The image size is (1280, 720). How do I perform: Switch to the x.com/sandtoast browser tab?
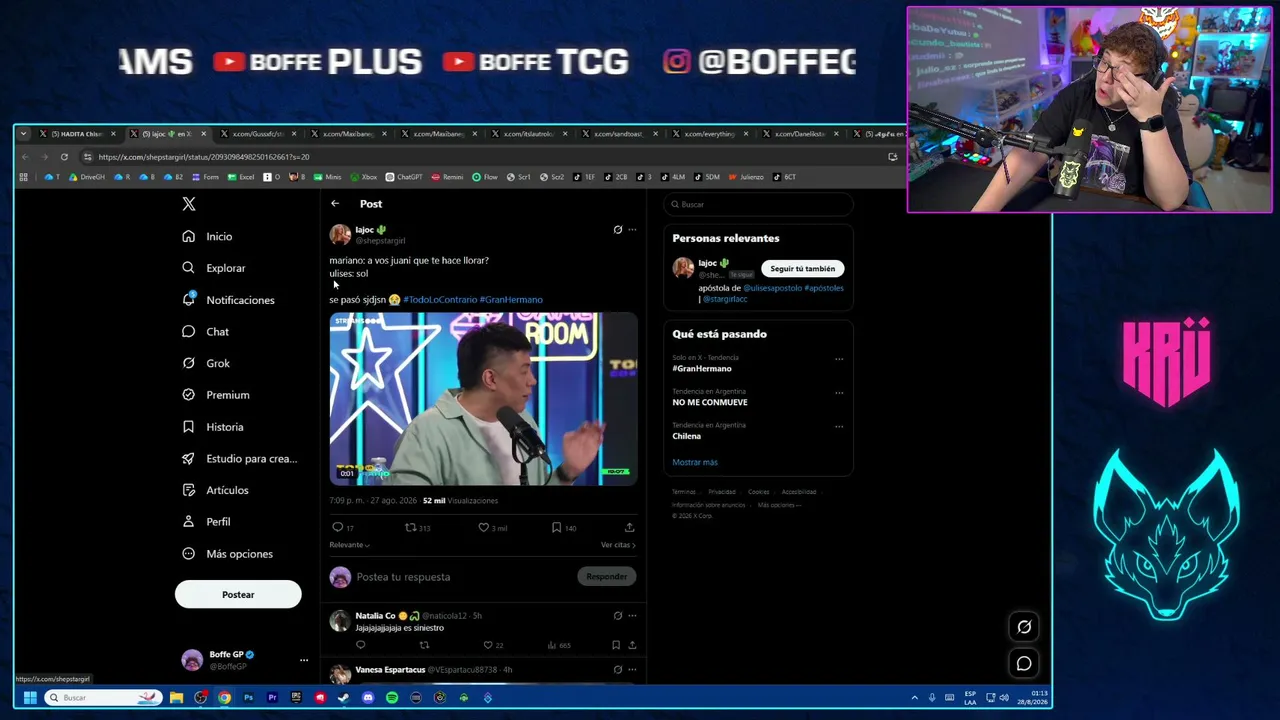(x=618, y=134)
